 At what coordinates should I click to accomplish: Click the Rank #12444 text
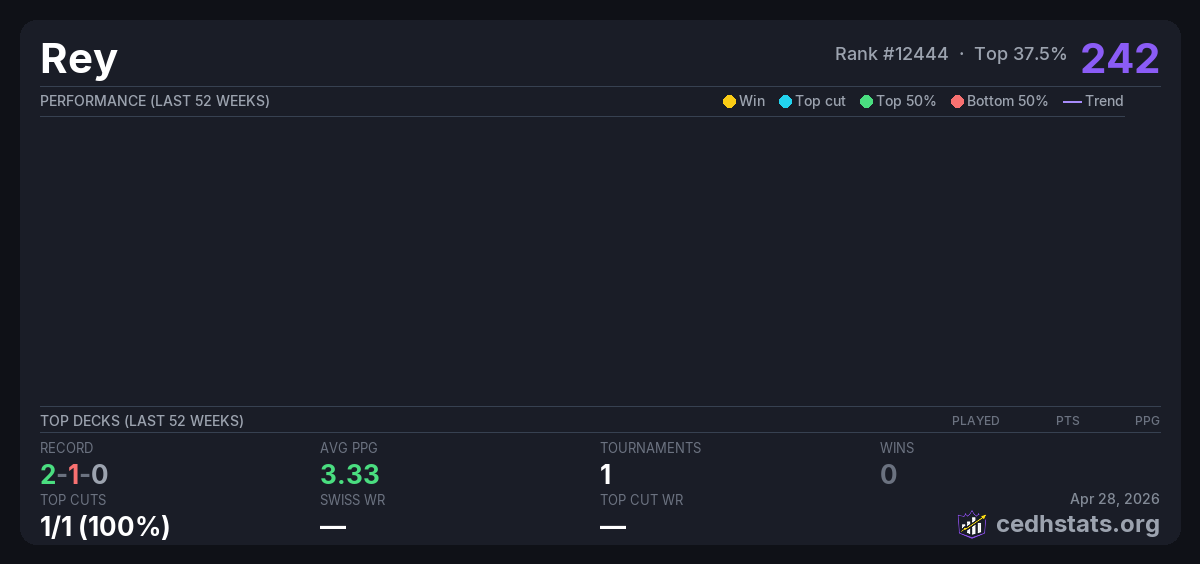[x=891, y=54]
